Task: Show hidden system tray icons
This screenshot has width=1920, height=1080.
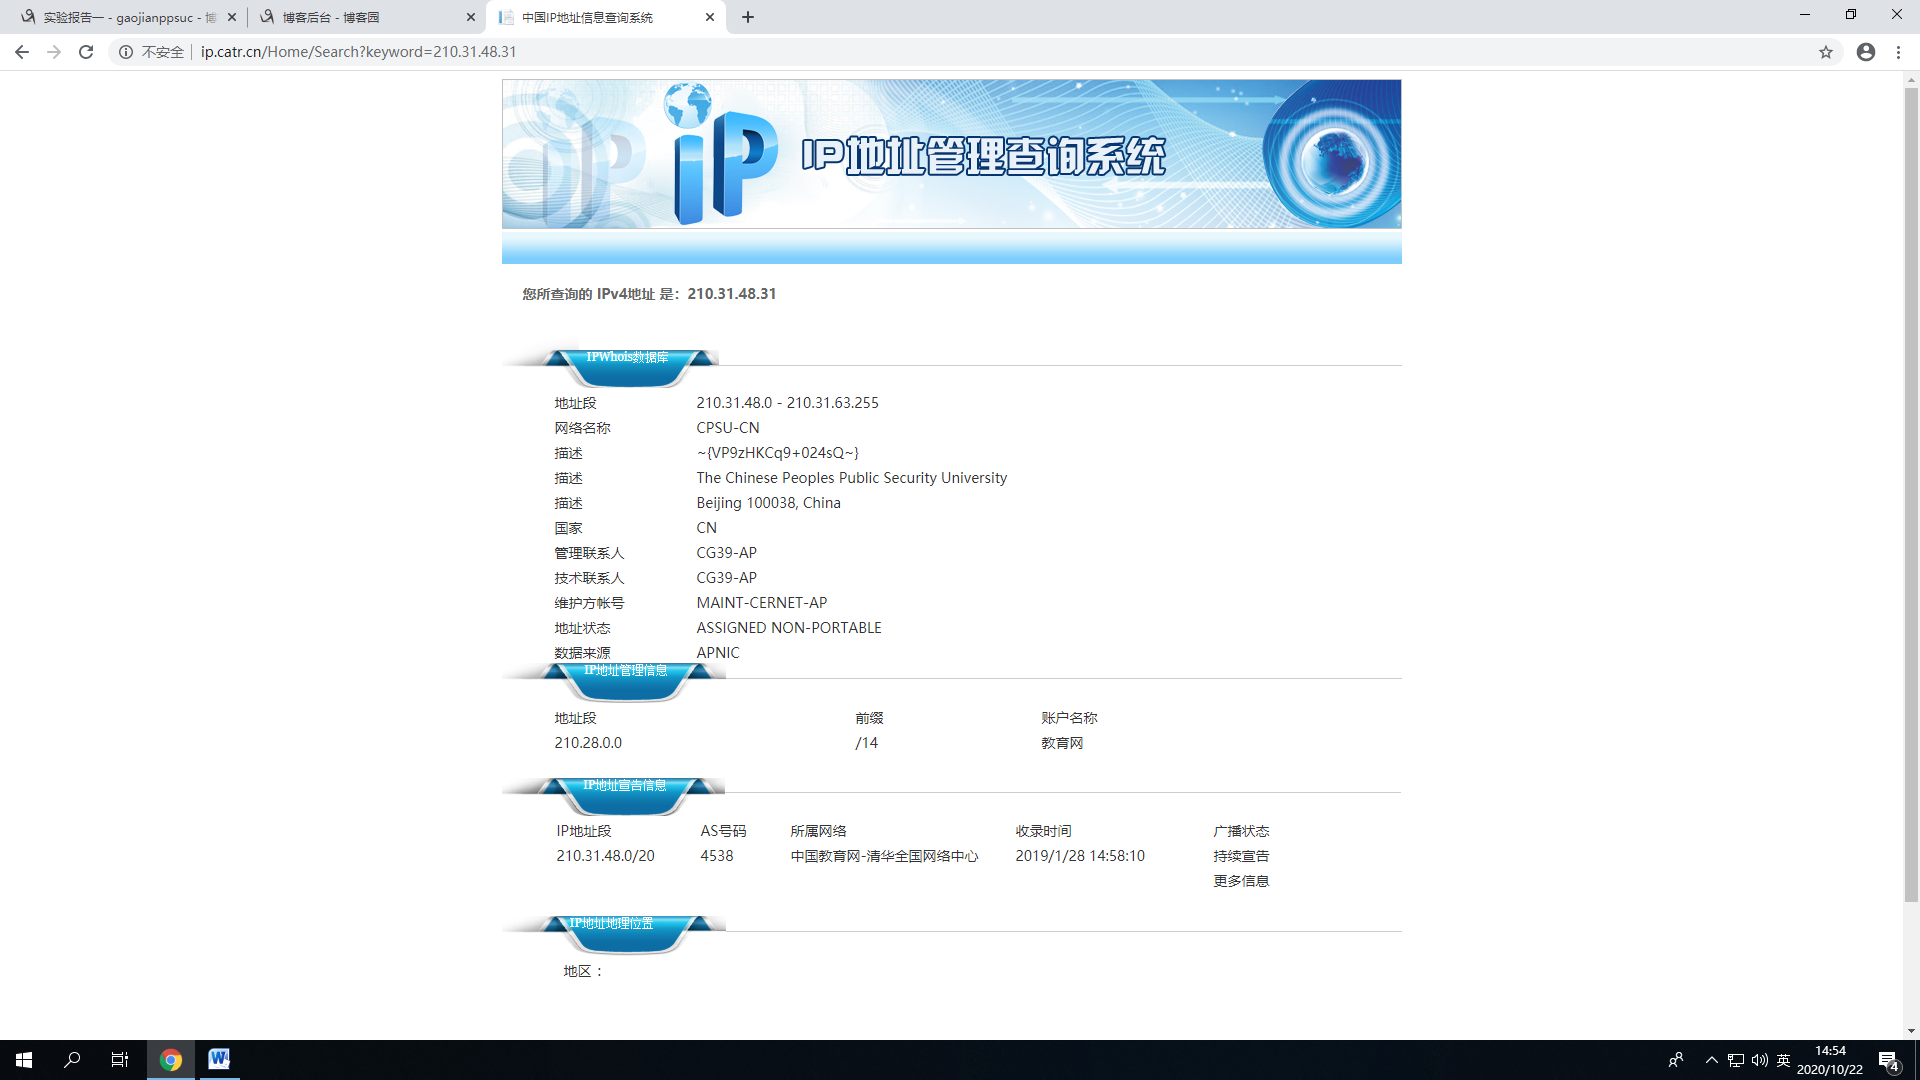Action: coord(1711,1060)
